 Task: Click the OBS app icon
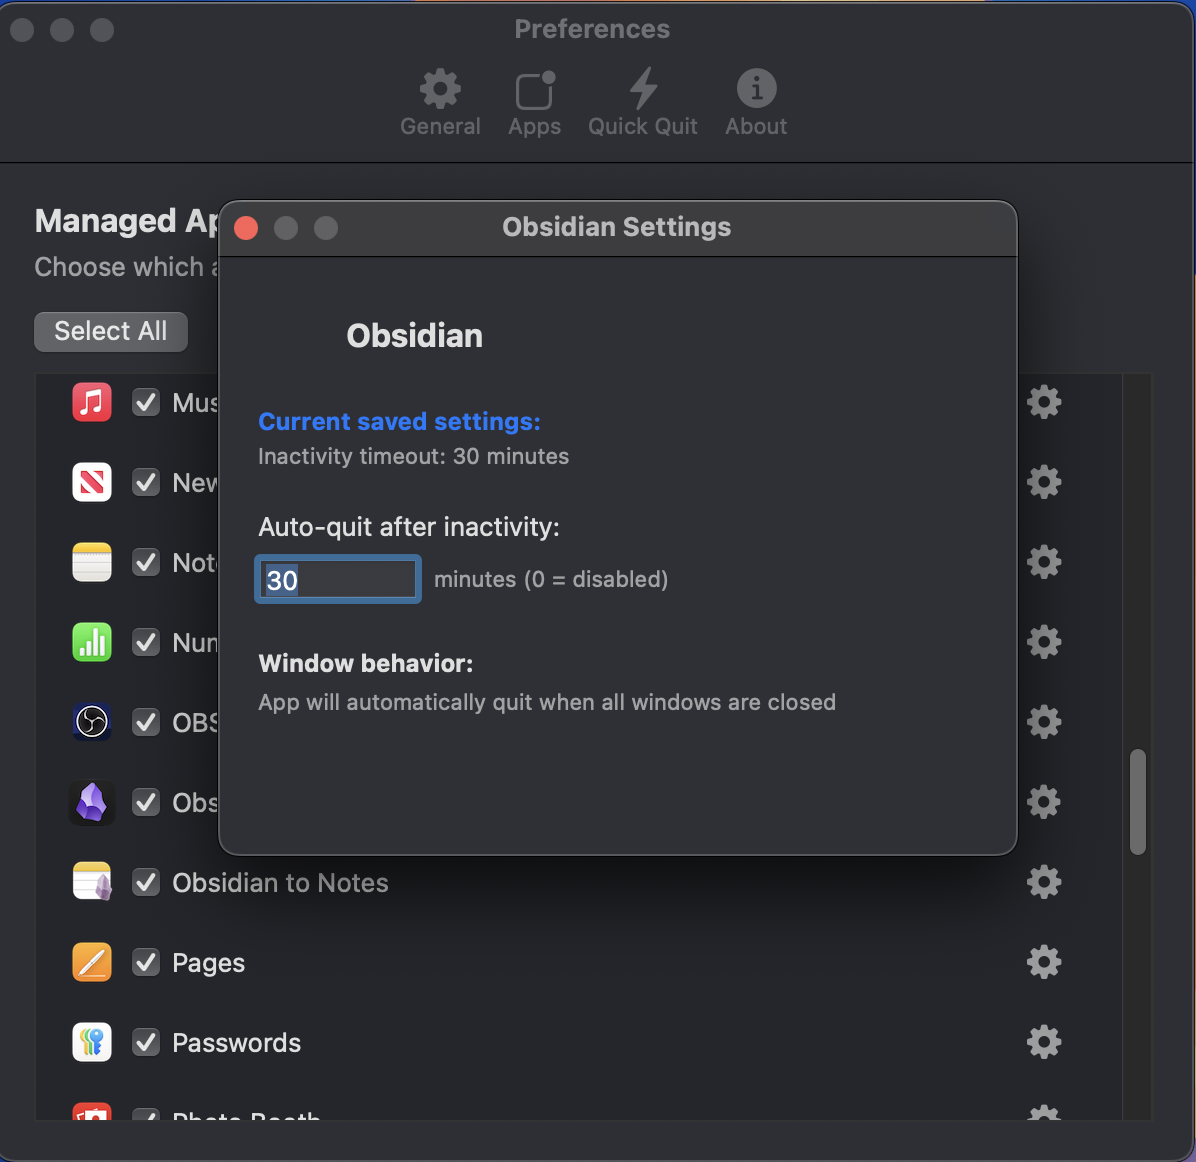click(x=92, y=722)
